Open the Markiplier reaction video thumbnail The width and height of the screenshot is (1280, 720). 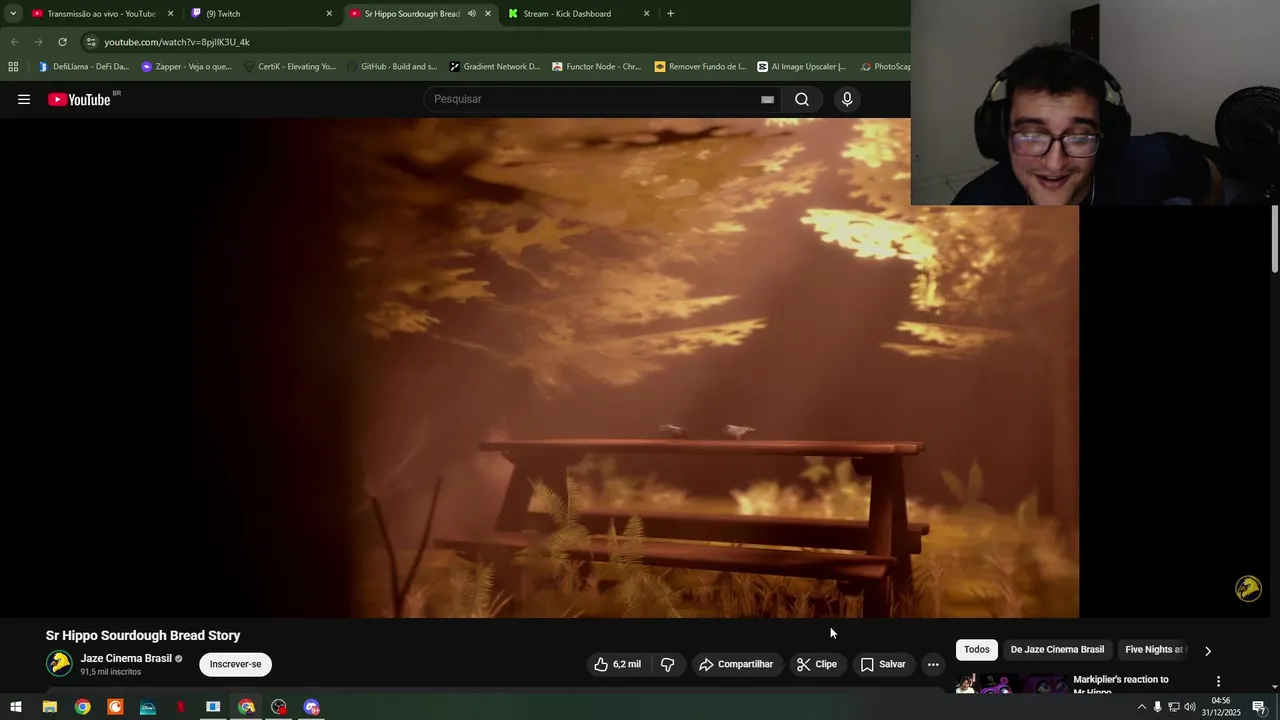point(1010,684)
